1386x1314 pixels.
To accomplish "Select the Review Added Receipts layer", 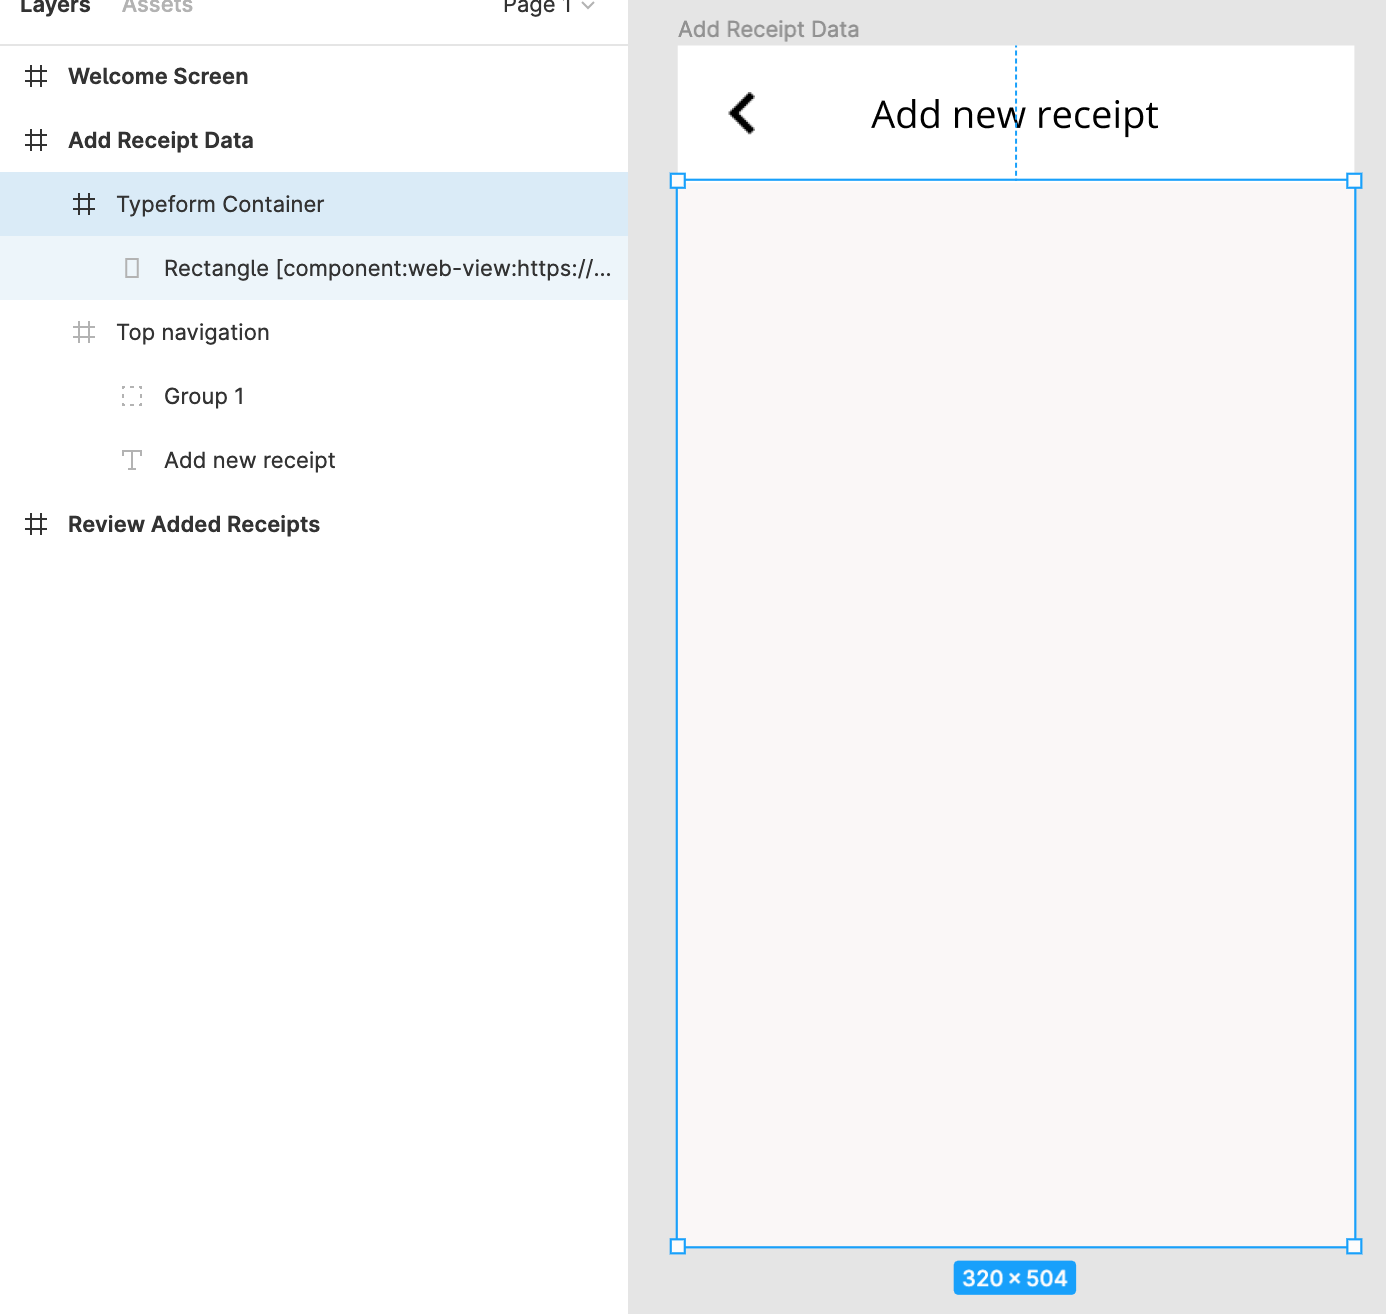I will coord(314,524).
